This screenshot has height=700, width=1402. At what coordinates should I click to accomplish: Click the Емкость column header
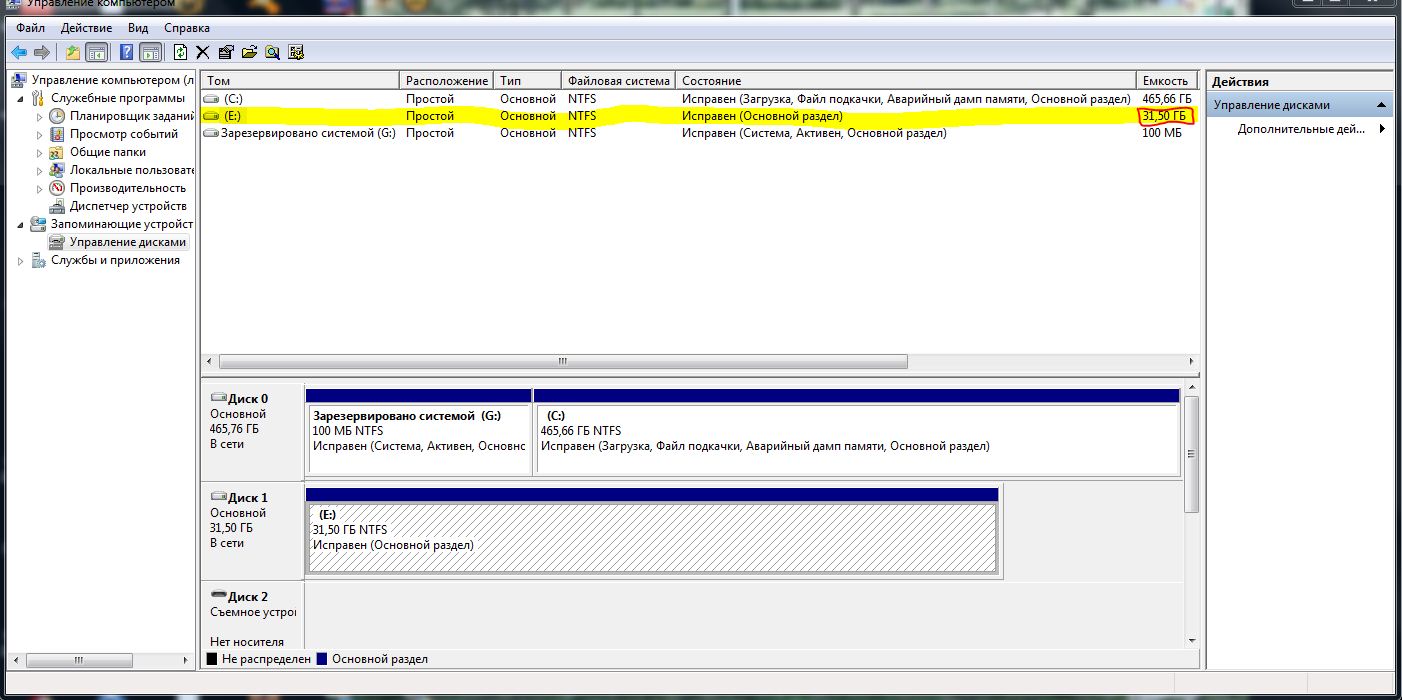1165,80
